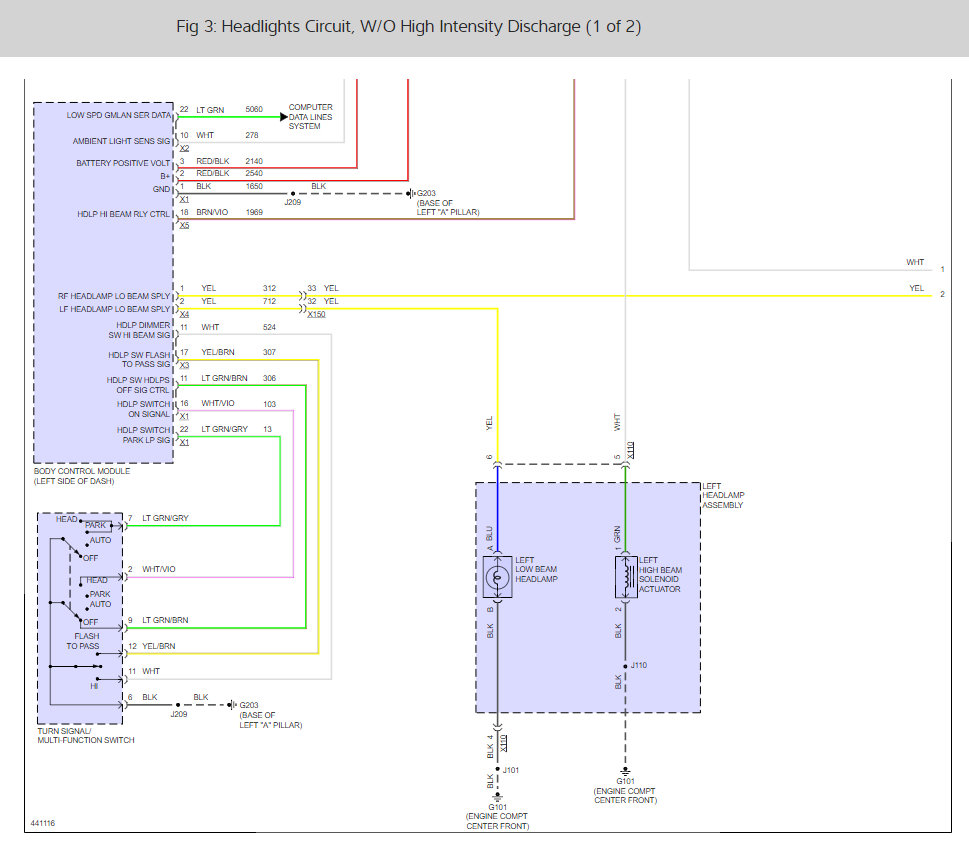Click the YEL/BRN label at BCM pin 17
This screenshot has width=969, height=842.
[218, 352]
